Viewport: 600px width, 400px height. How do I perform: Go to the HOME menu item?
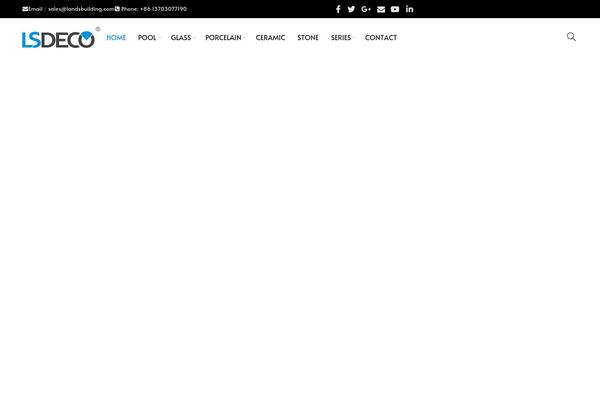(x=116, y=38)
